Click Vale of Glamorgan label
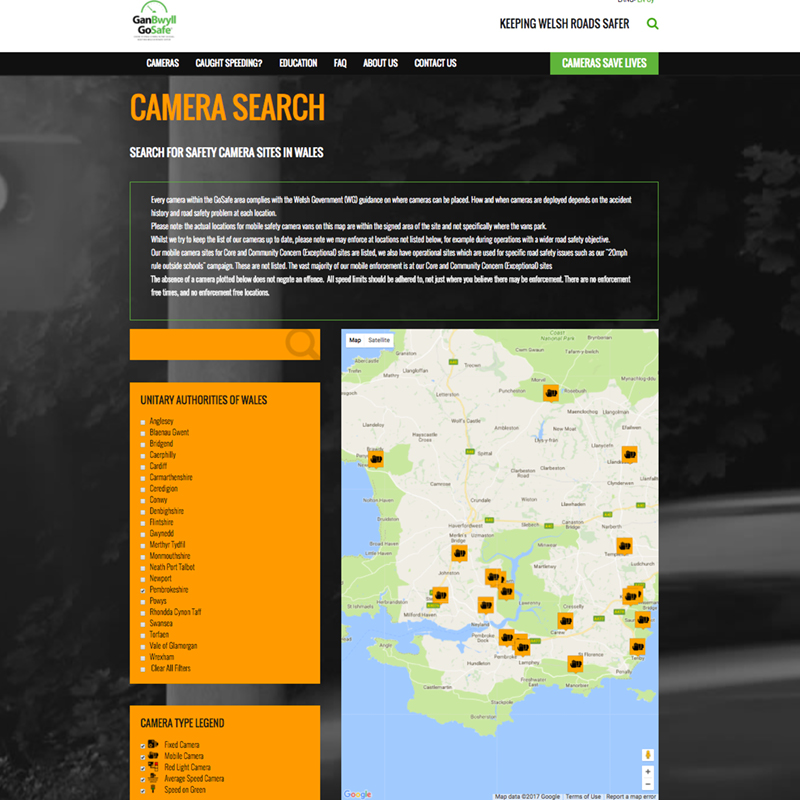The image size is (800, 800). pos(173,646)
